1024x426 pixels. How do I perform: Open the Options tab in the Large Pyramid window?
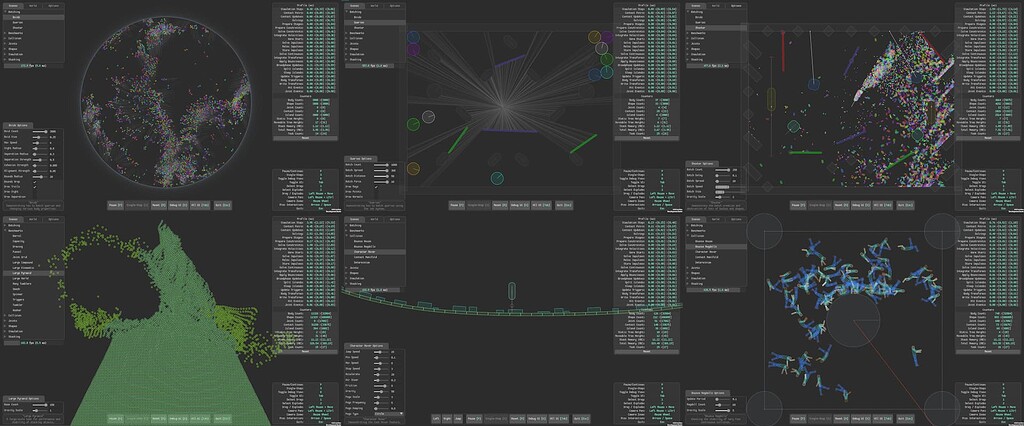[53, 219]
